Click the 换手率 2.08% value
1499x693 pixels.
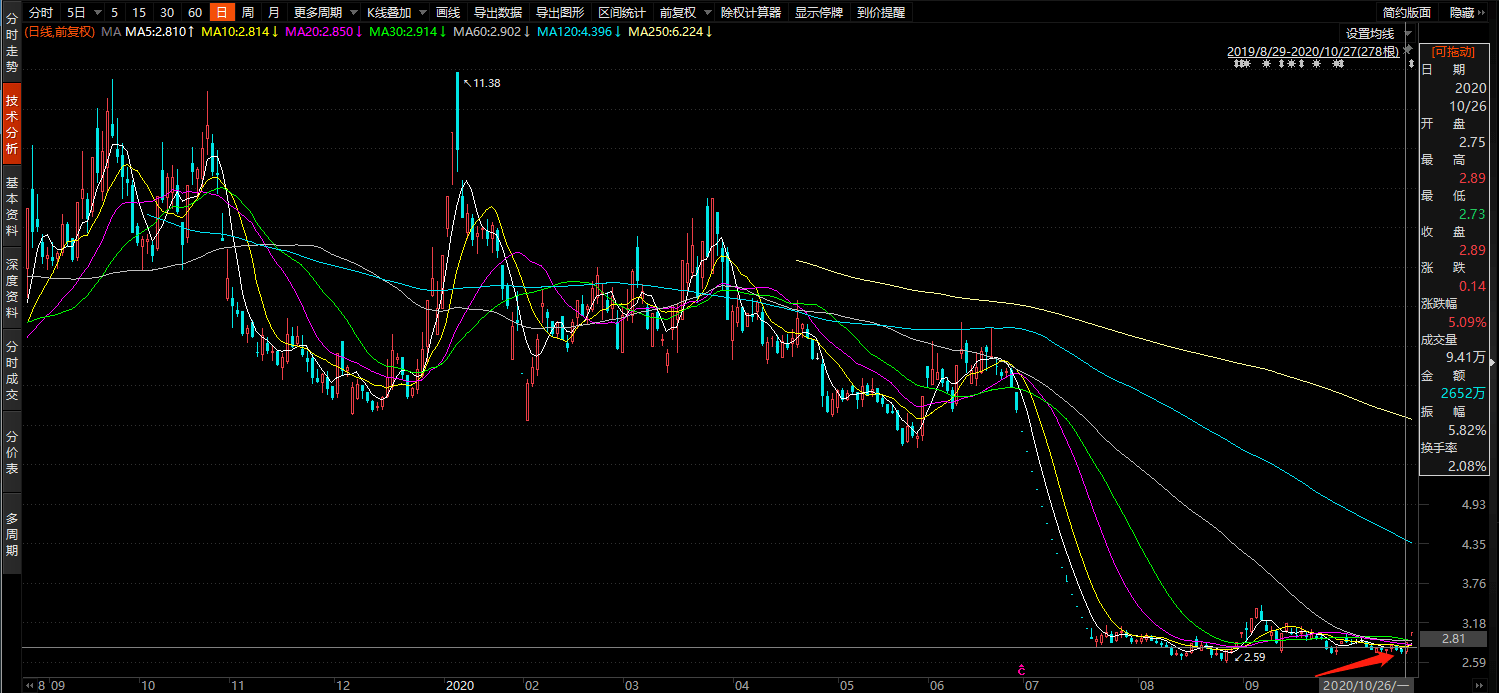click(1467, 467)
